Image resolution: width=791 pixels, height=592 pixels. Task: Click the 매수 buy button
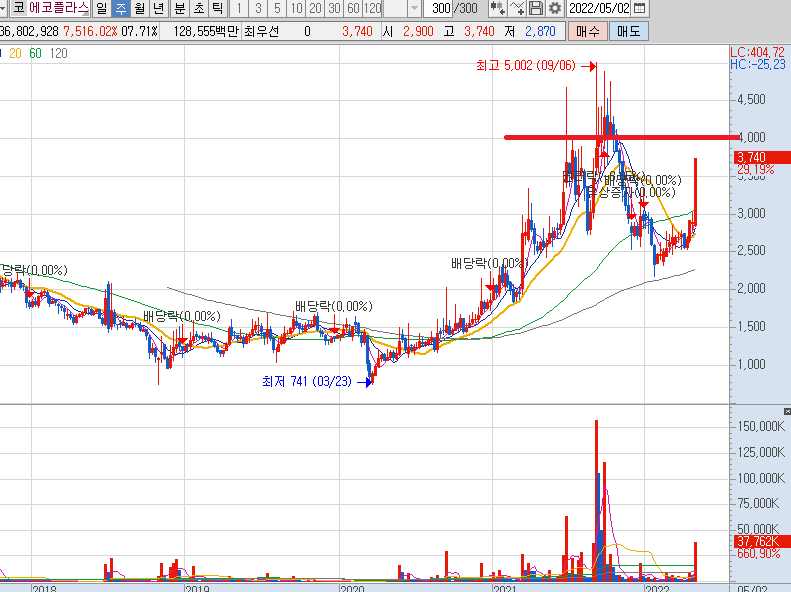point(587,31)
